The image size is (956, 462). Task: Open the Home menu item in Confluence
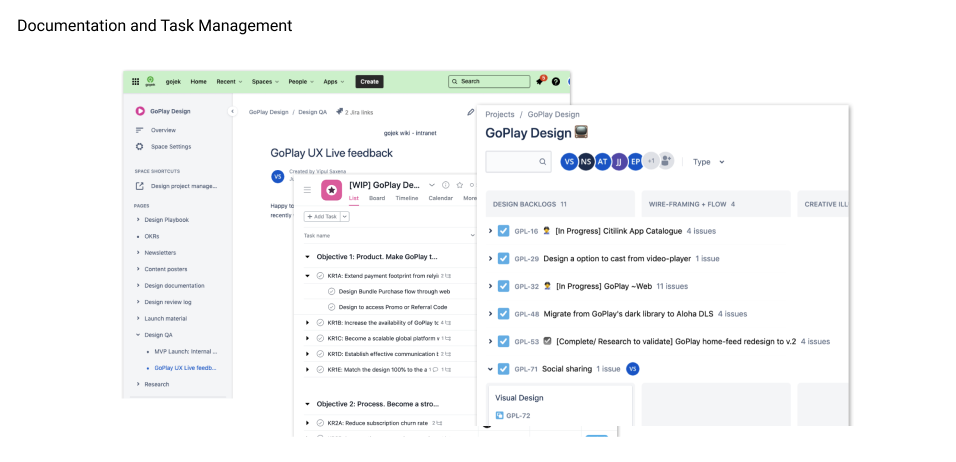point(198,81)
